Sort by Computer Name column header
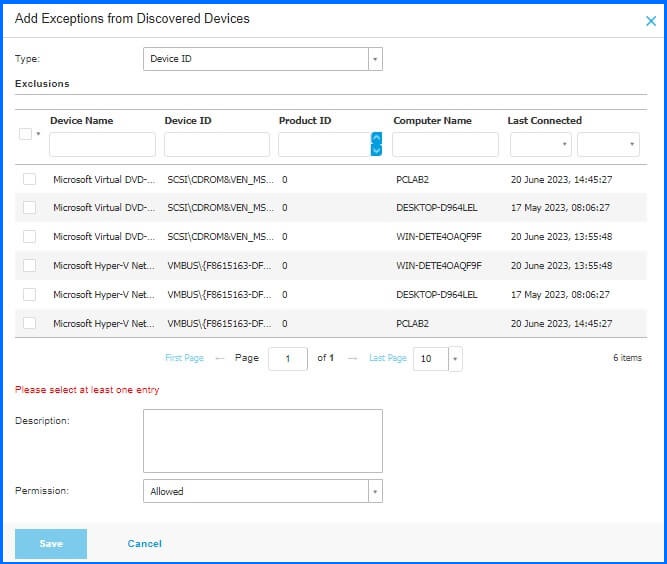The height and width of the screenshot is (564, 667). click(x=432, y=121)
